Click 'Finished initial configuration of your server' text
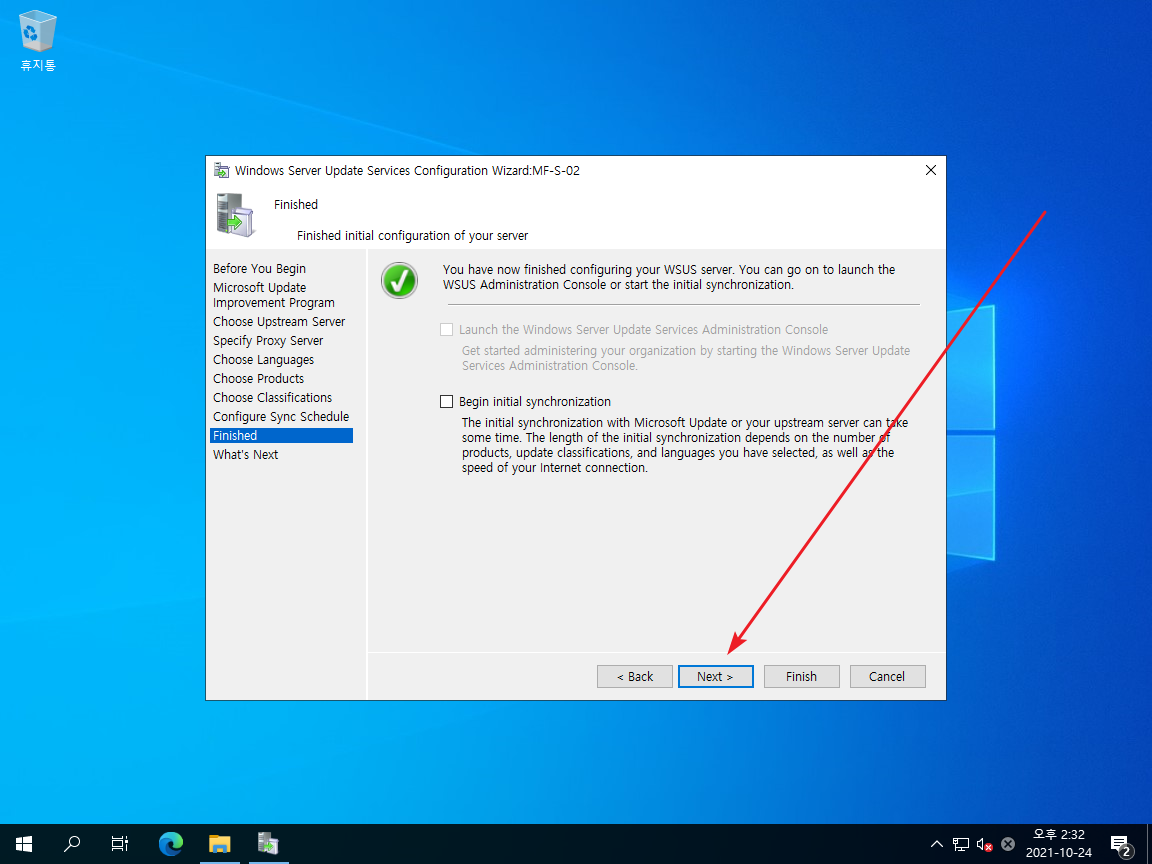Image resolution: width=1152 pixels, height=864 pixels. tap(412, 236)
